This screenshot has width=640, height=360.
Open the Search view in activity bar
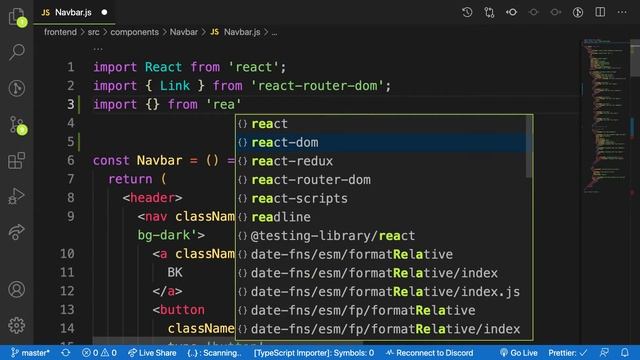(x=17, y=52)
